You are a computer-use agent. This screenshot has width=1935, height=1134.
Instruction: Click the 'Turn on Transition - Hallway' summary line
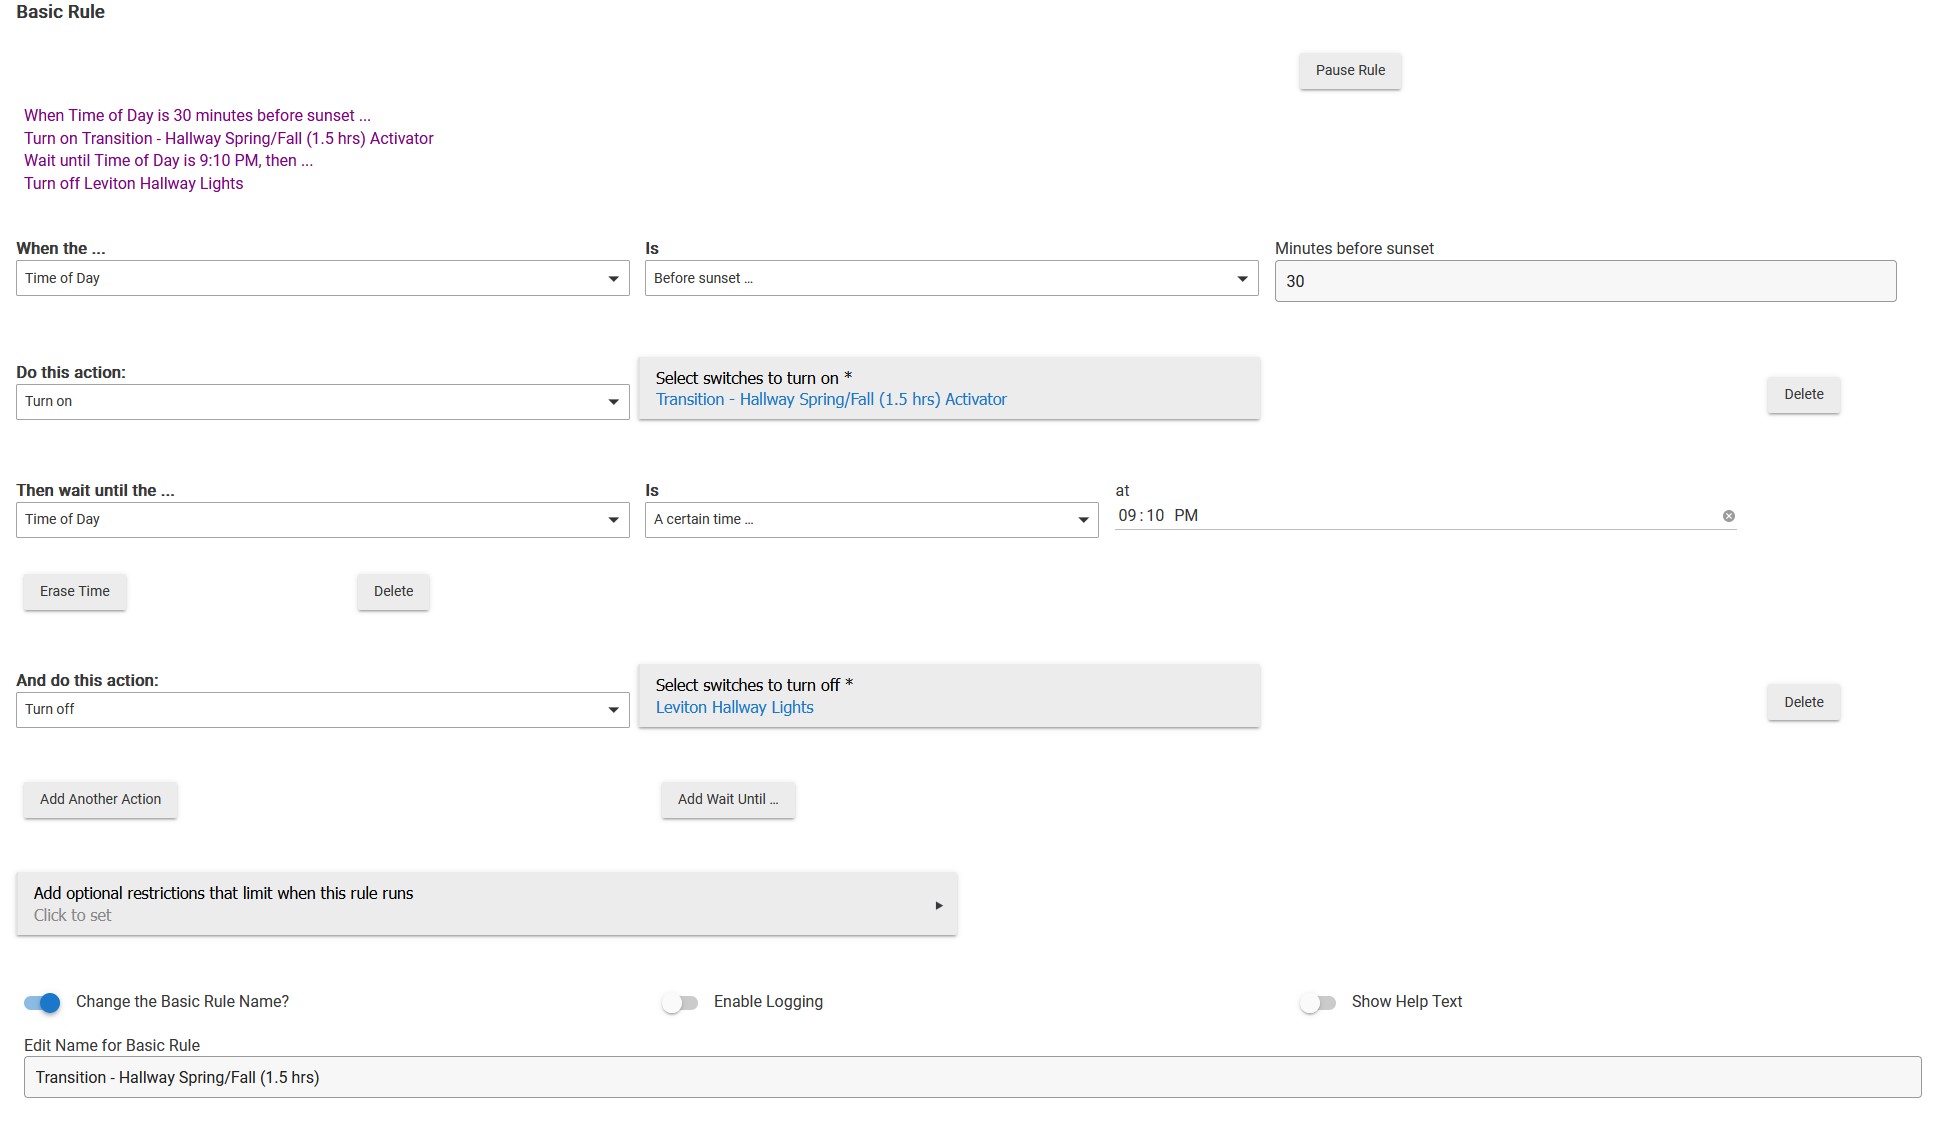pos(229,139)
